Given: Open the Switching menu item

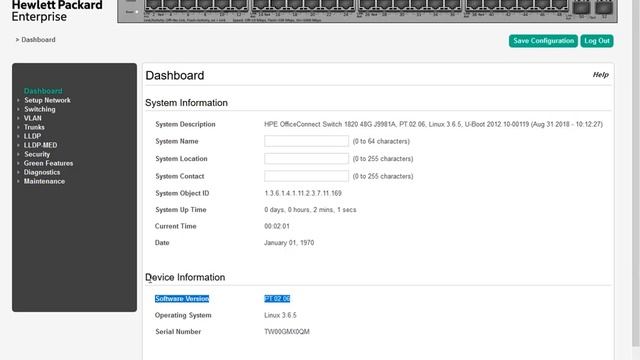Looking at the screenshot, I should [x=40, y=109].
